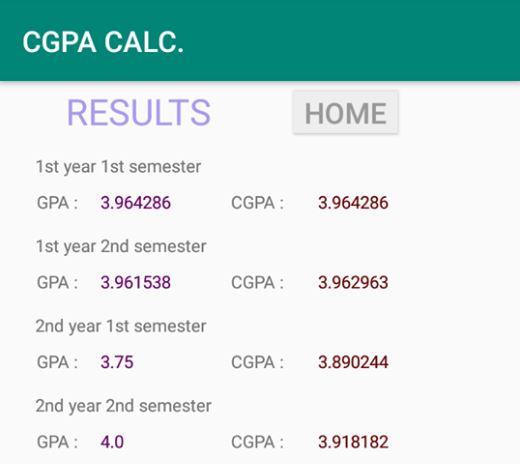Click the CGPA label beside 3.918182
This screenshot has height=464, width=520.
(x=258, y=442)
